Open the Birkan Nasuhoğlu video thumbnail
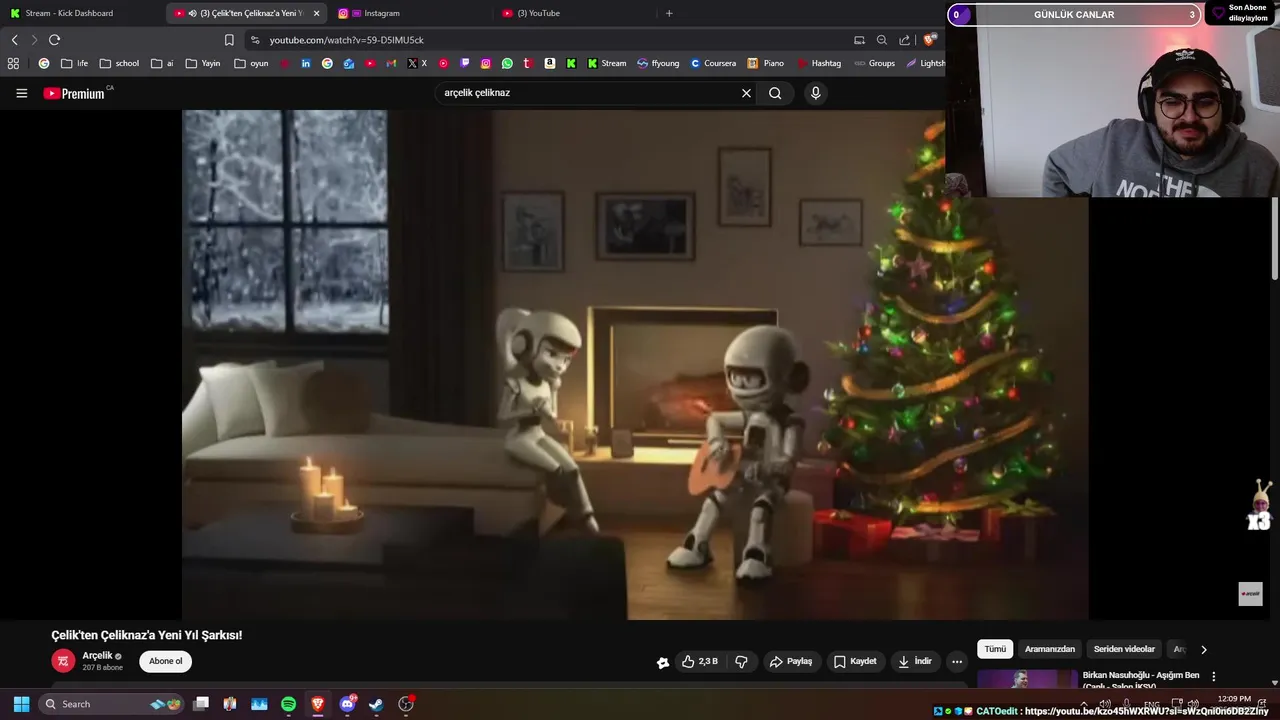This screenshot has height=720, width=1280. [x=1027, y=679]
